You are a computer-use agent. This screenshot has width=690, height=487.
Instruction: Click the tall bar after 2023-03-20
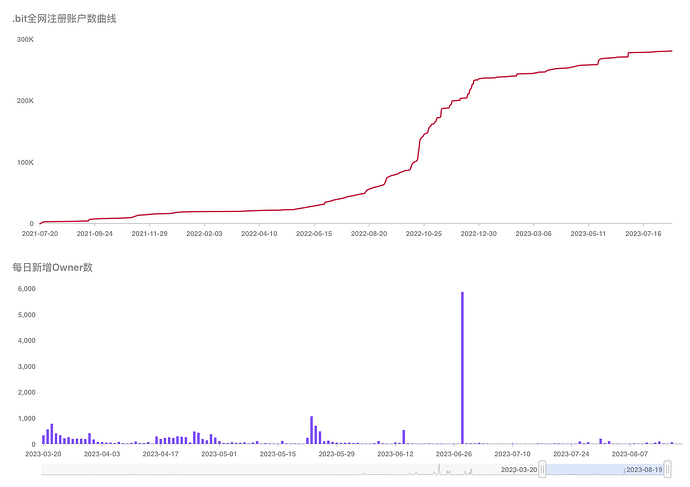[x=52, y=434]
